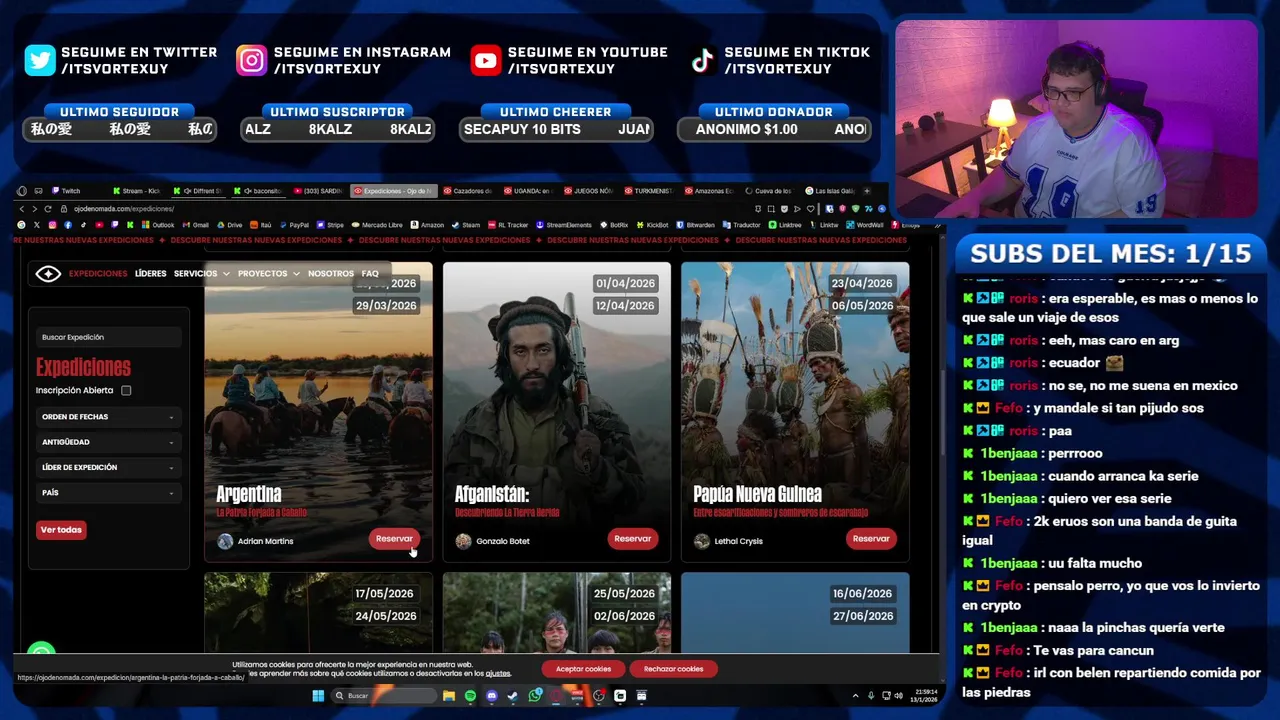
Task: Open the Nosotros nav item
Action: click(330, 273)
